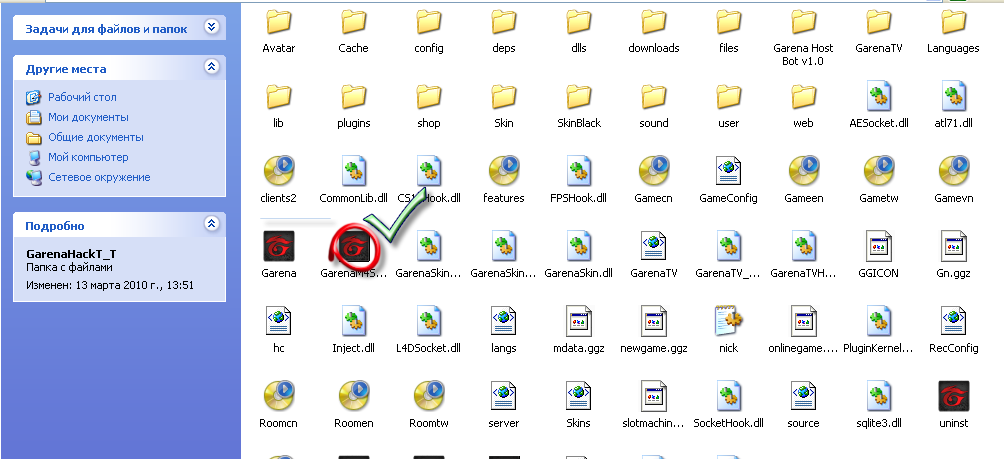Select the nick notepad file
The width and height of the screenshot is (1004, 459).
(729, 321)
